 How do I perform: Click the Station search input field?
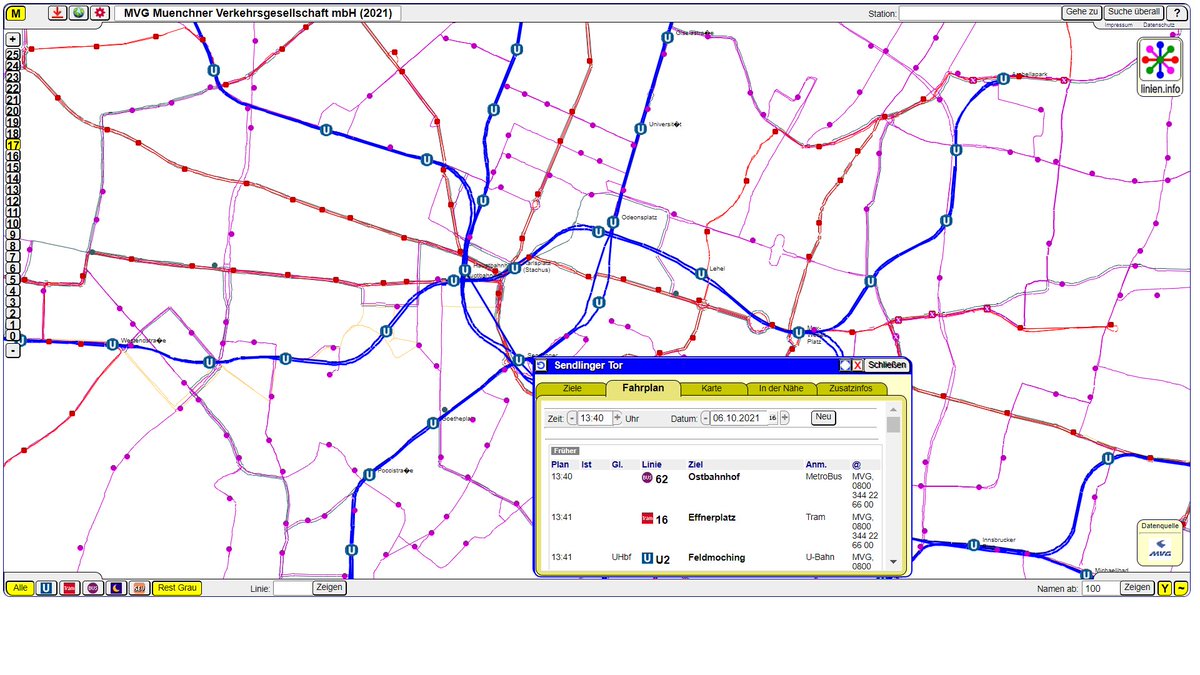[979, 13]
